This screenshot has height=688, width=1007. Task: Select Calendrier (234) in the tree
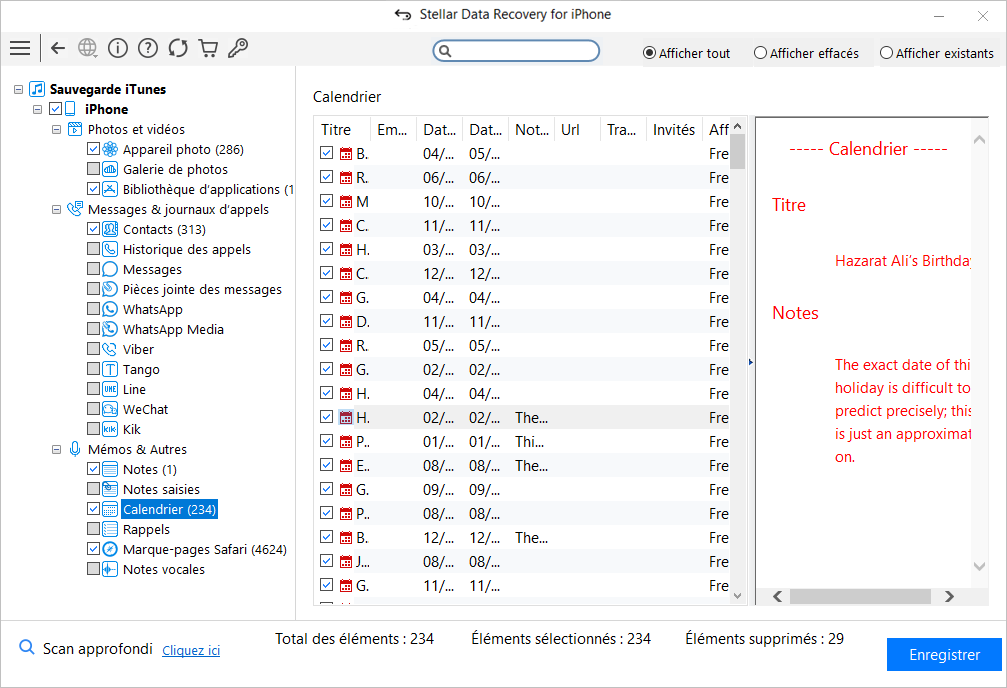pyautogui.click(x=170, y=509)
